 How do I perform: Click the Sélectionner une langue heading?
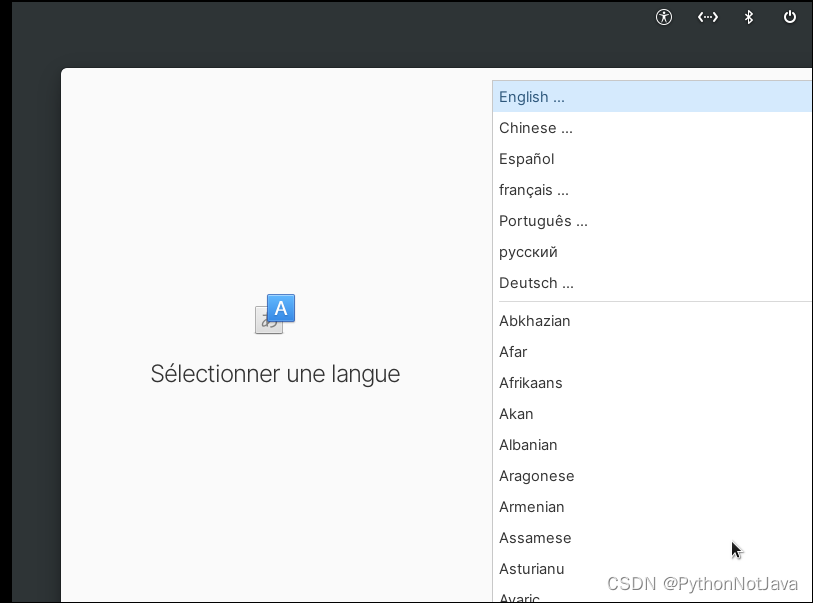click(275, 374)
